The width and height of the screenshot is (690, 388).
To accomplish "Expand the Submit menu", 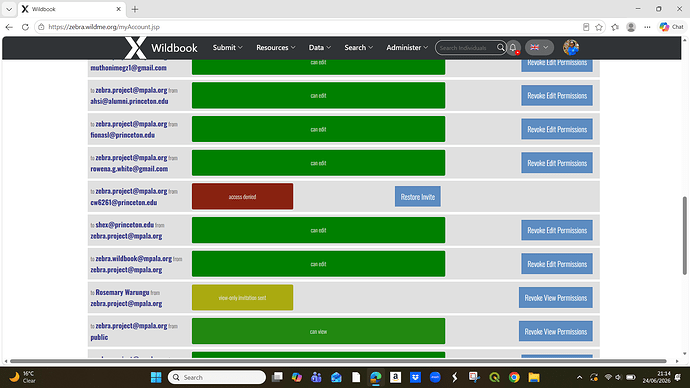I will pos(228,48).
